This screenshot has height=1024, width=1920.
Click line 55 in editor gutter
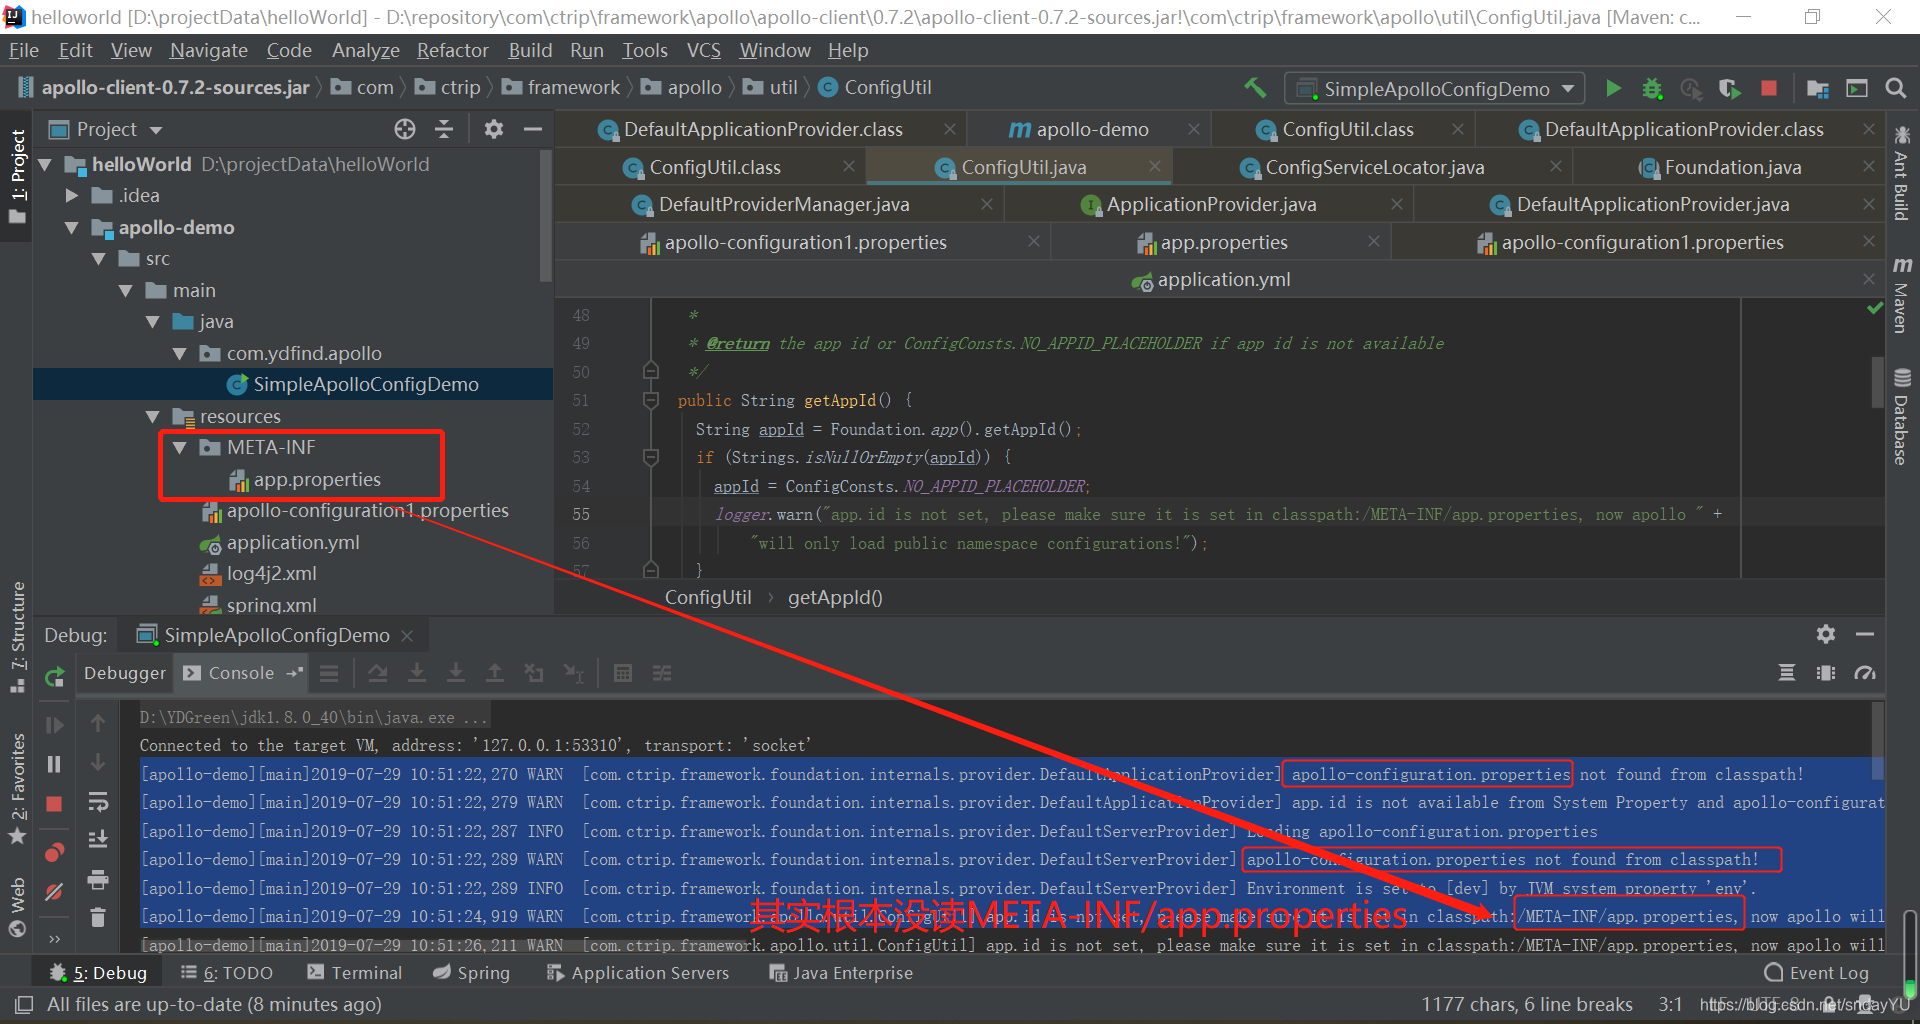(x=581, y=514)
